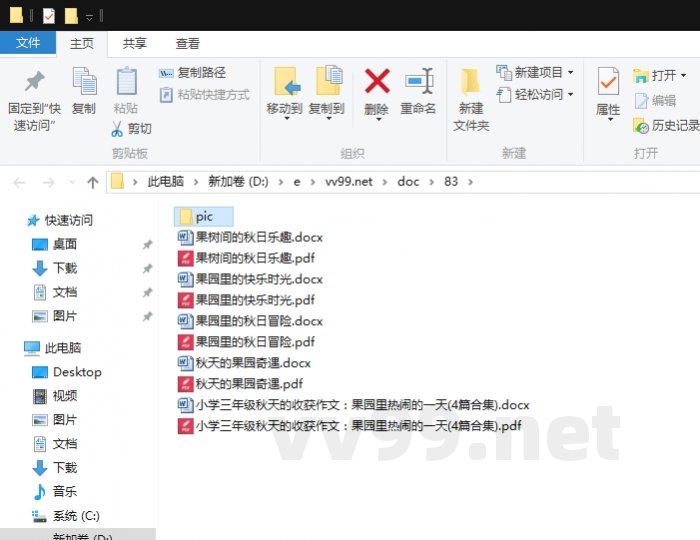
Task: Open 快速访问 in sidebar
Action: [60, 220]
